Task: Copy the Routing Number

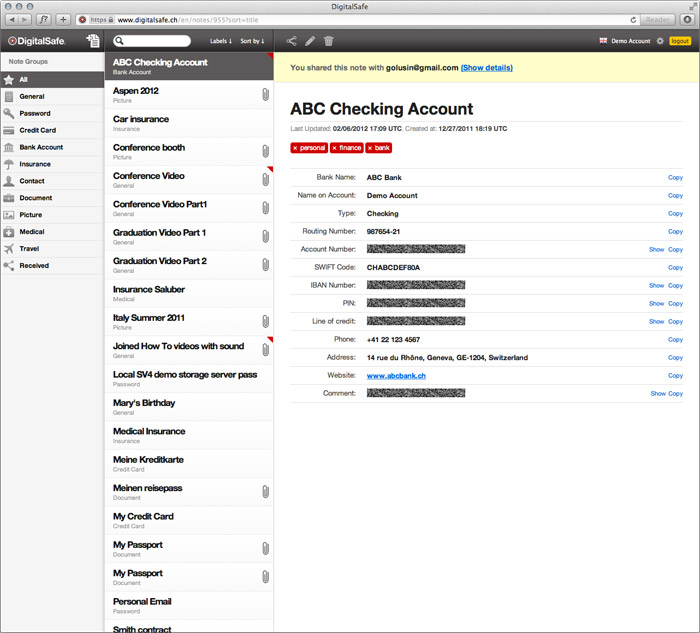Action: click(675, 232)
